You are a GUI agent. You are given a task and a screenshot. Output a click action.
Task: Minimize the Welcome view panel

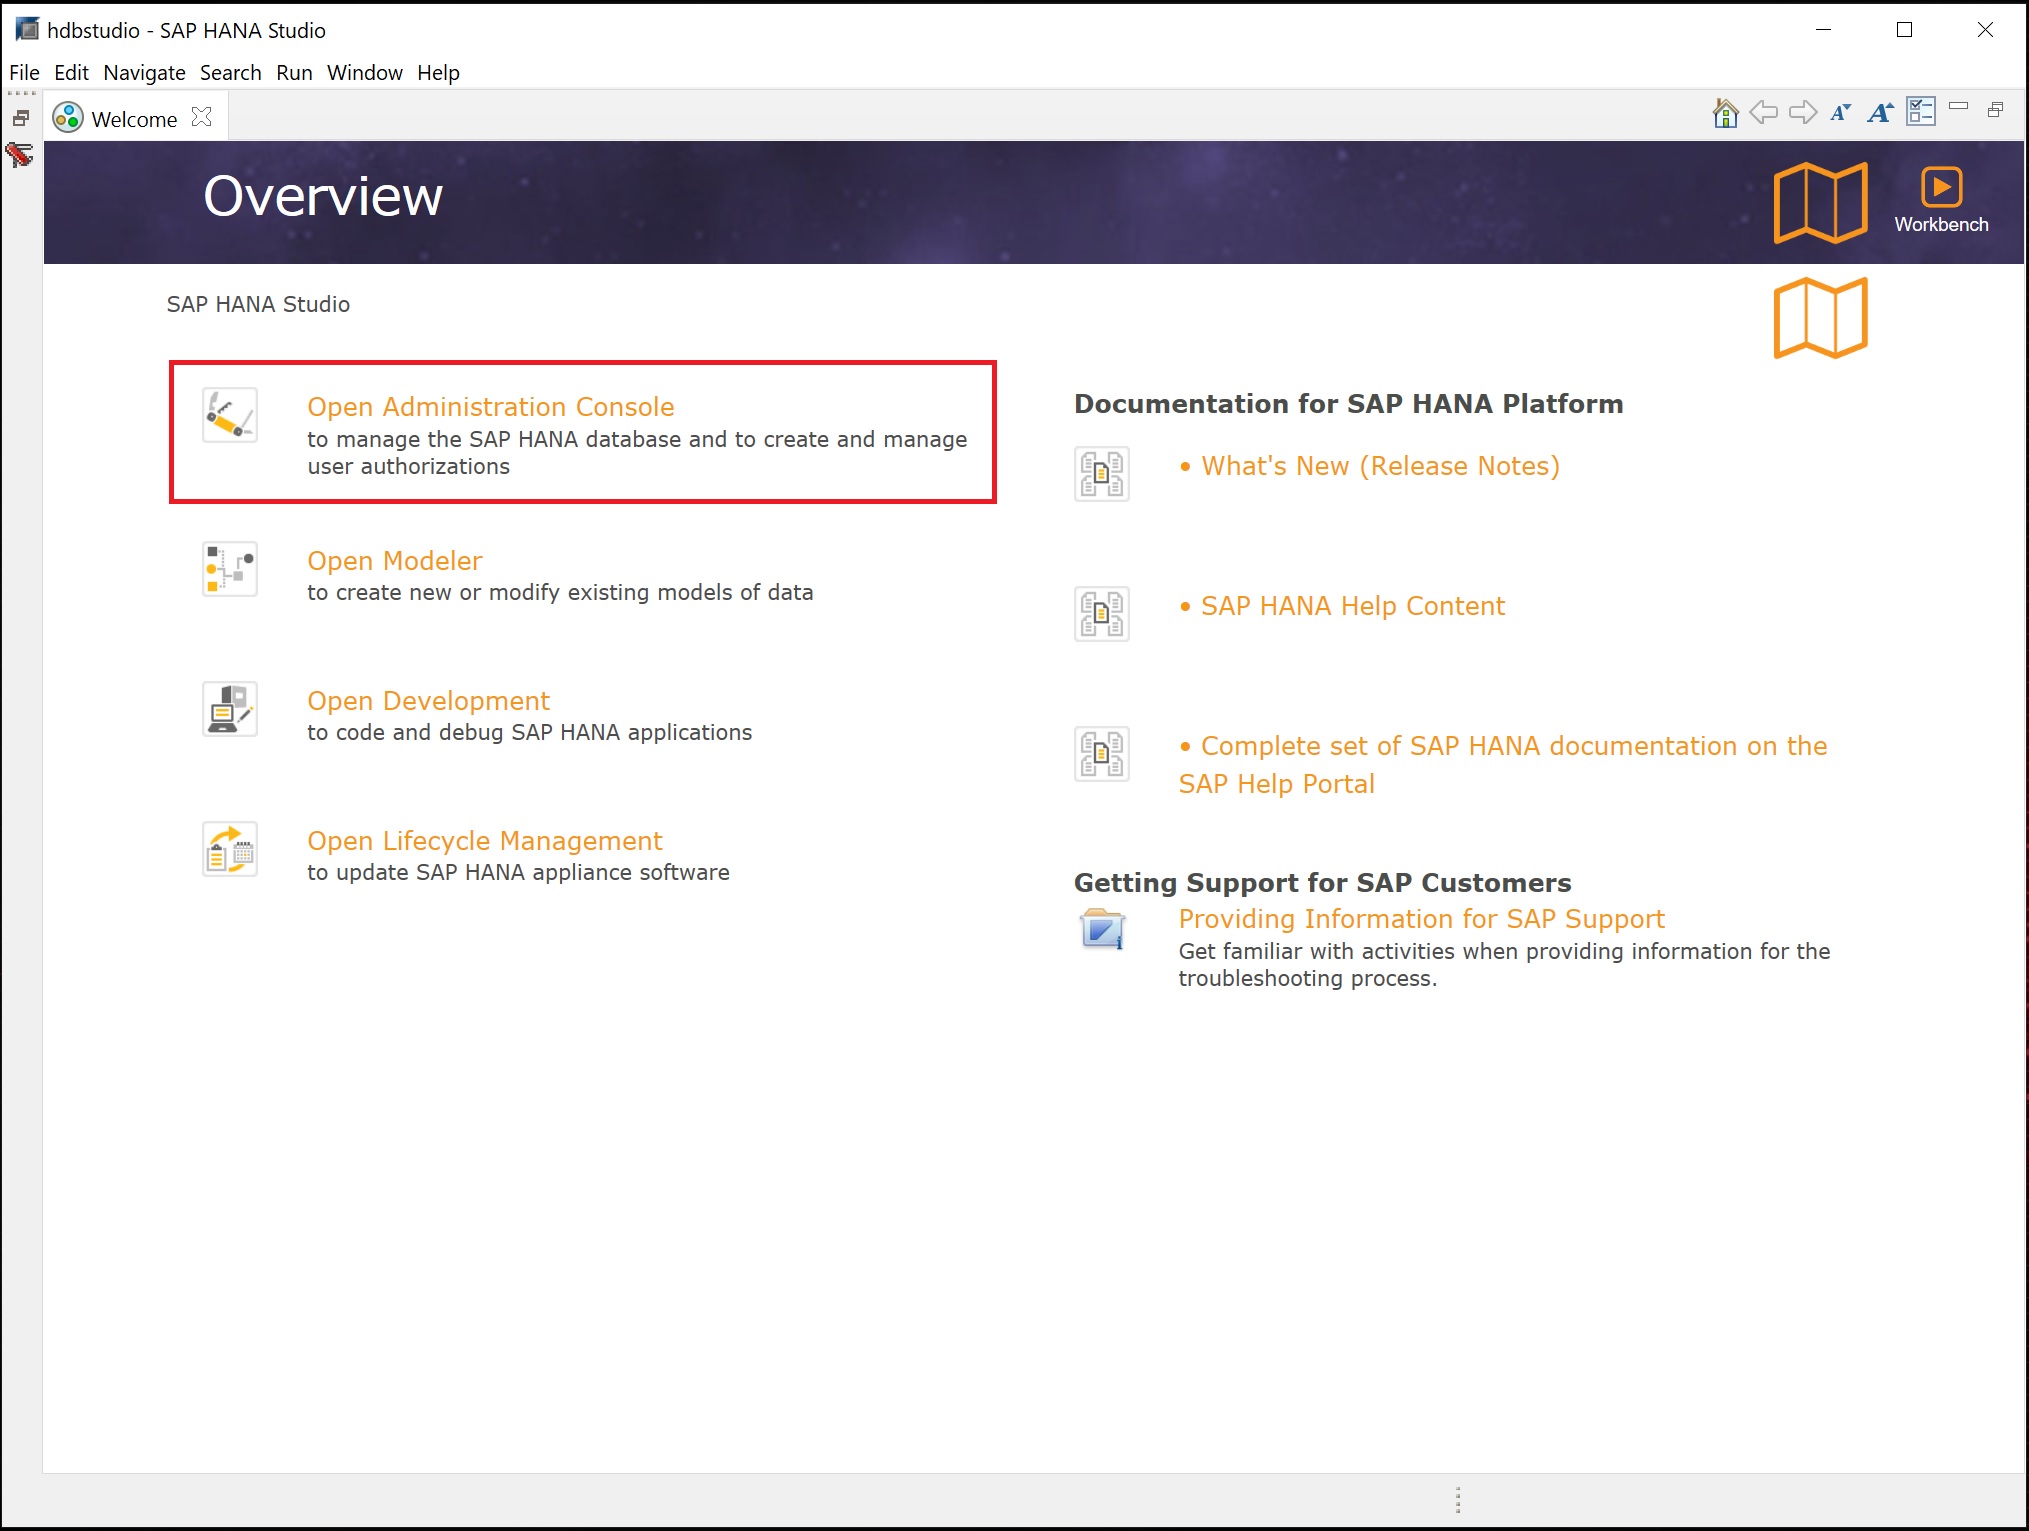(x=1958, y=106)
